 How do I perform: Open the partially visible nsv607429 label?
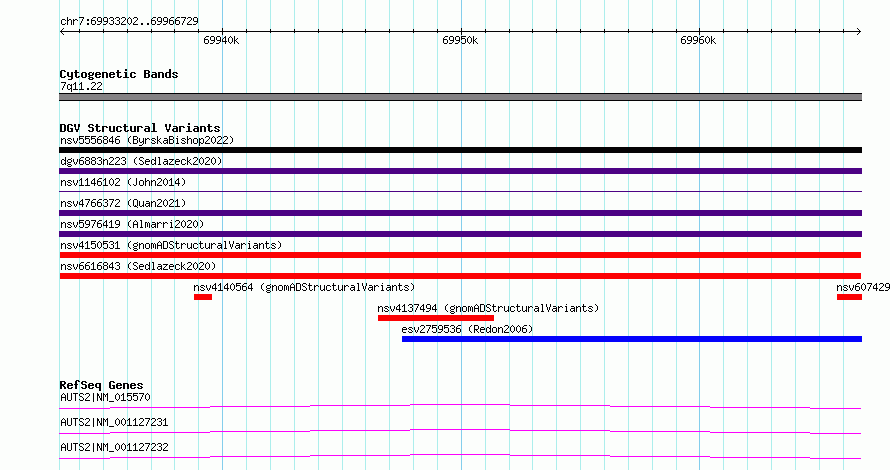coord(863,287)
